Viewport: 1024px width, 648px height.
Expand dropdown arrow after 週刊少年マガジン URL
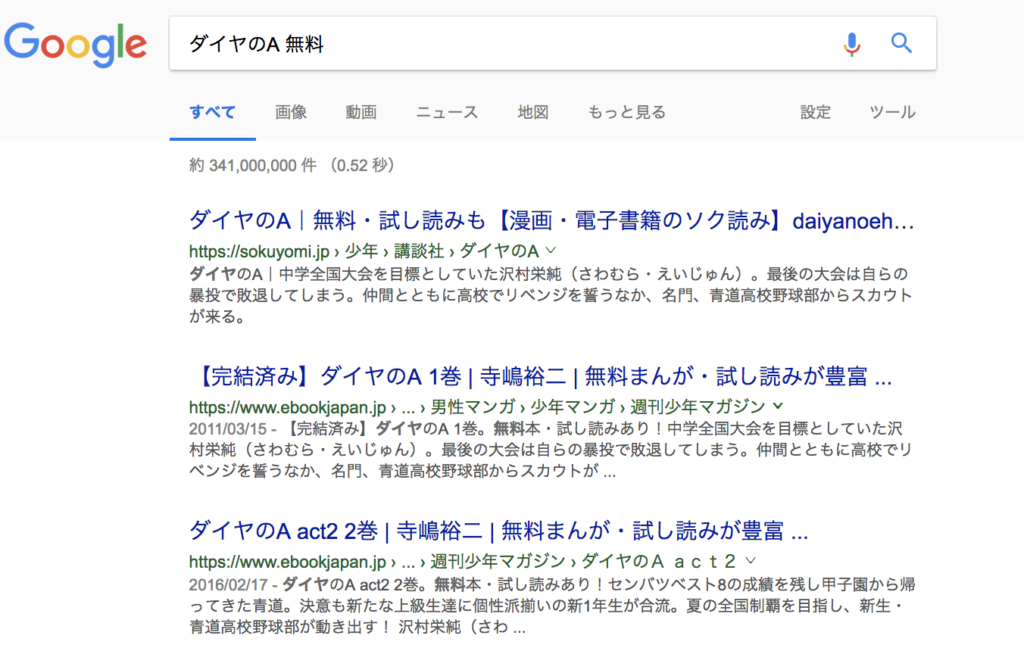pos(778,406)
